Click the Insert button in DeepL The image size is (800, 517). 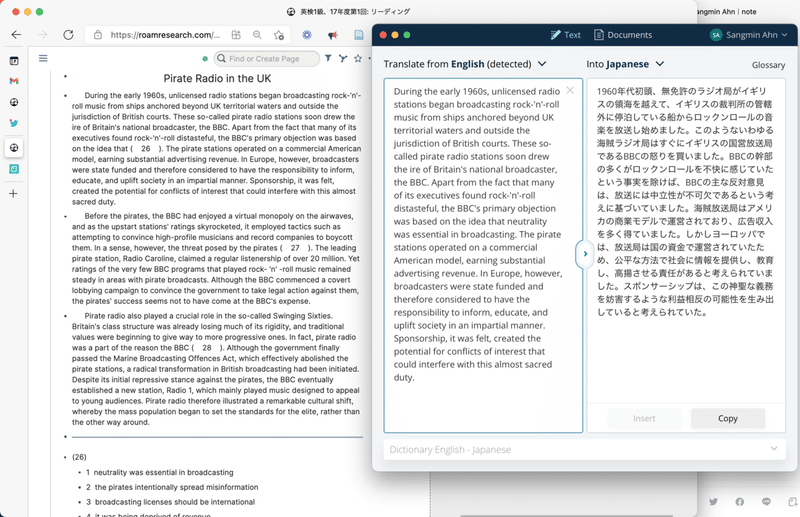[x=644, y=418]
